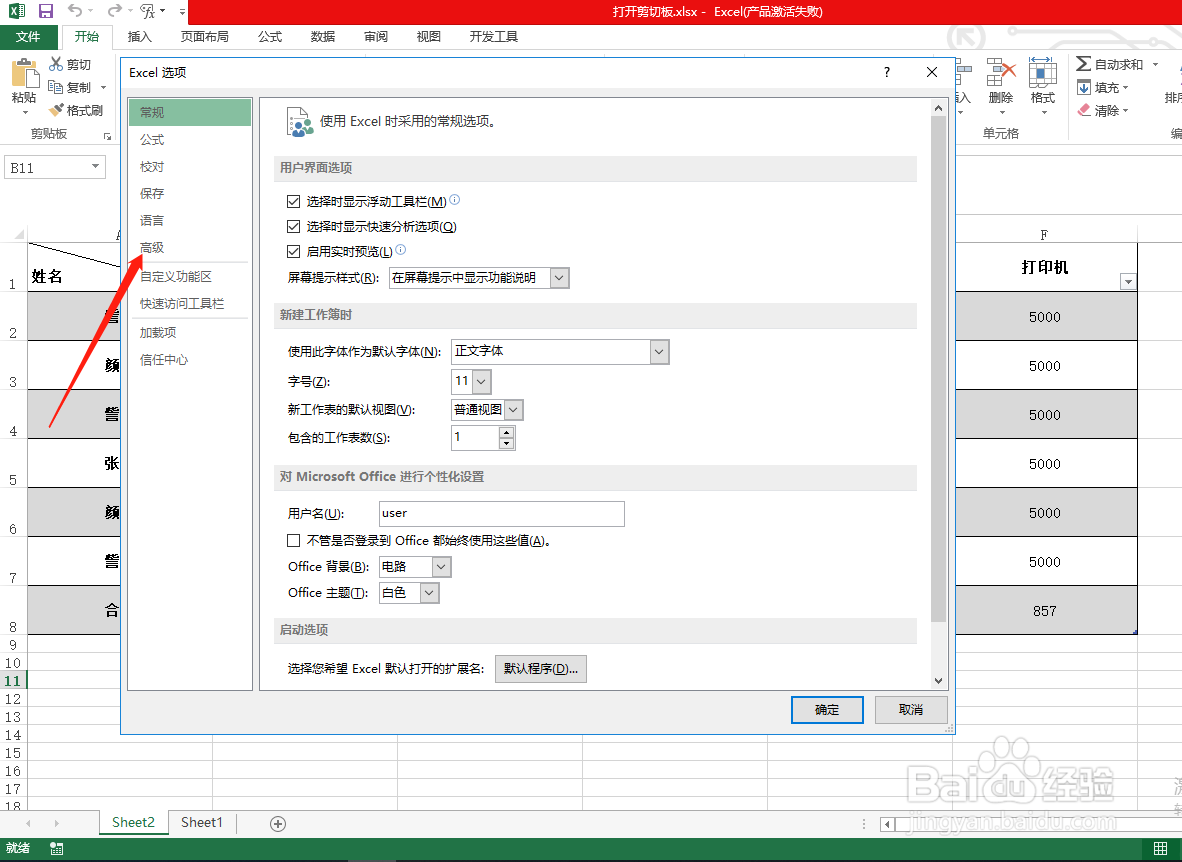Click the 确定 button
This screenshot has width=1182, height=862.
(x=827, y=710)
